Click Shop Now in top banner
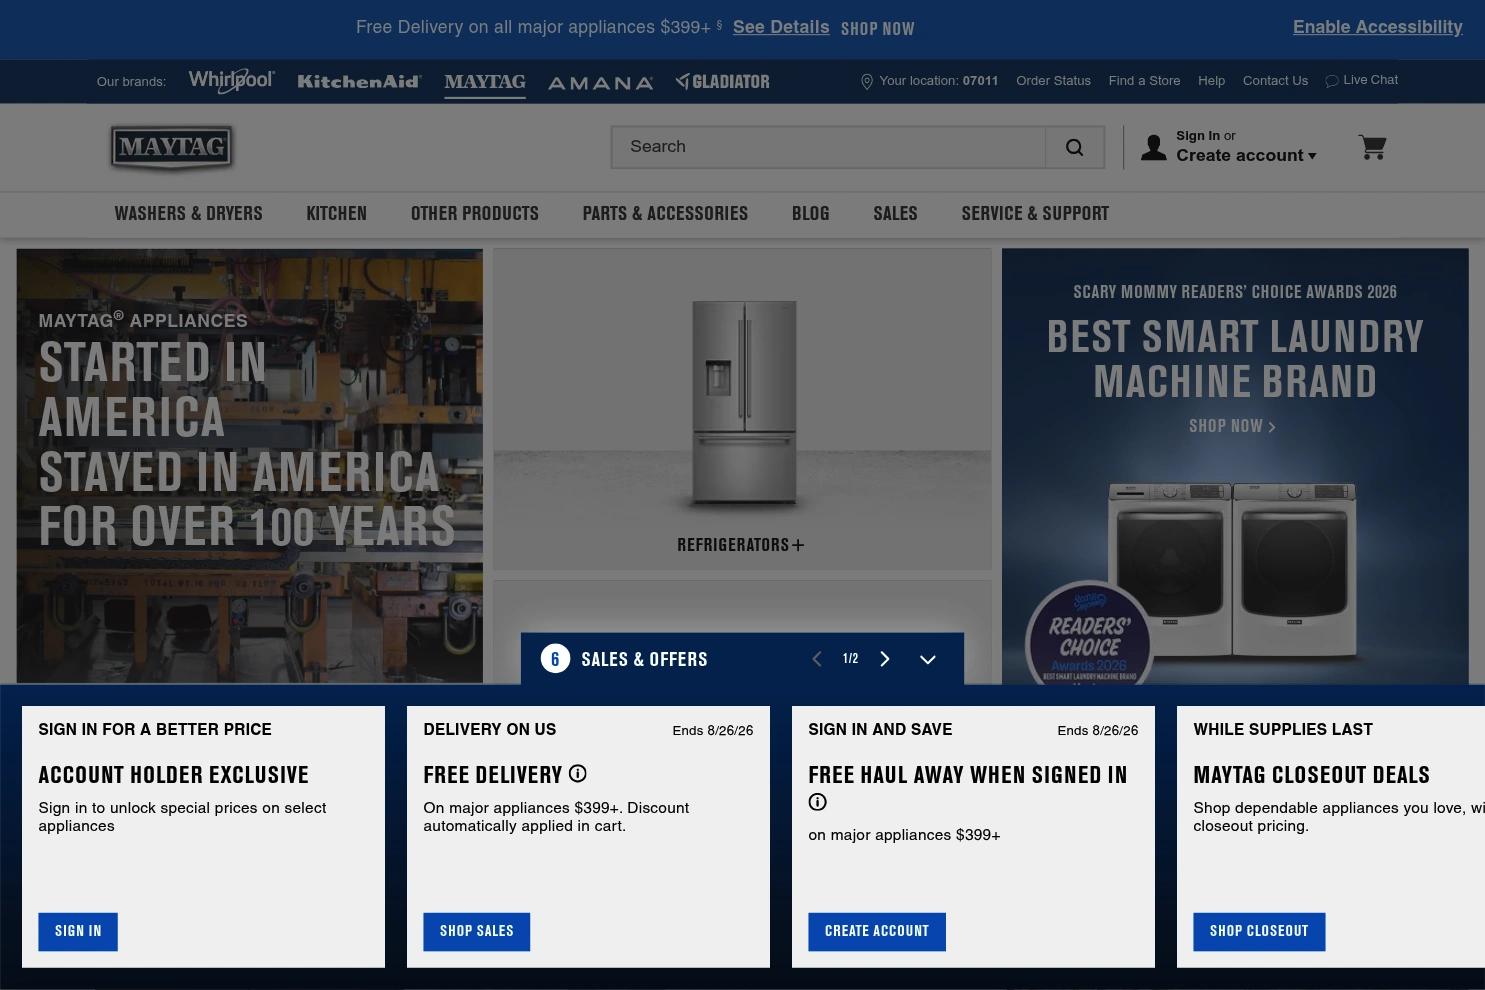 pyautogui.click(x=878, y=29)
